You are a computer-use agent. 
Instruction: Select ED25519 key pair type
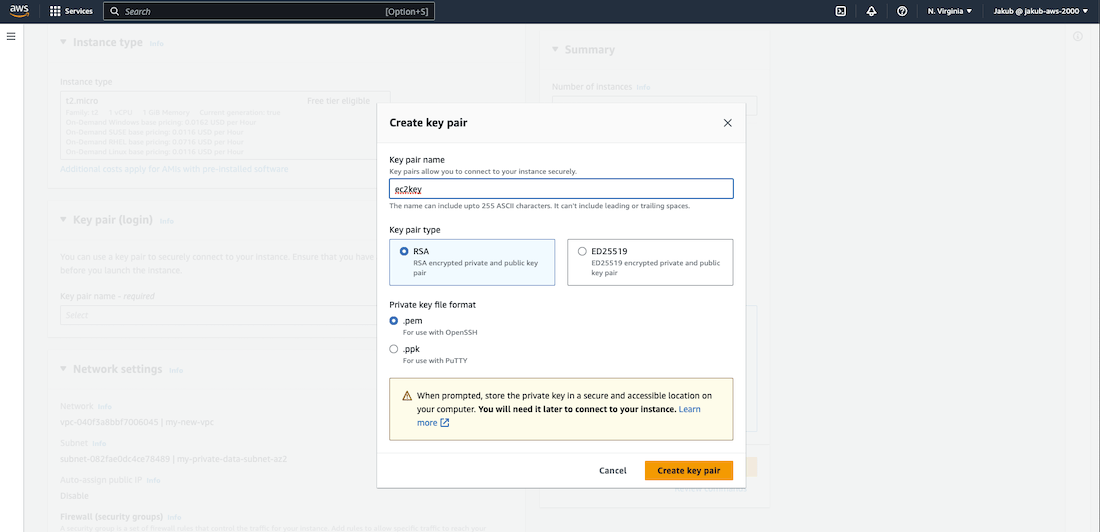(x=582, y=251)
